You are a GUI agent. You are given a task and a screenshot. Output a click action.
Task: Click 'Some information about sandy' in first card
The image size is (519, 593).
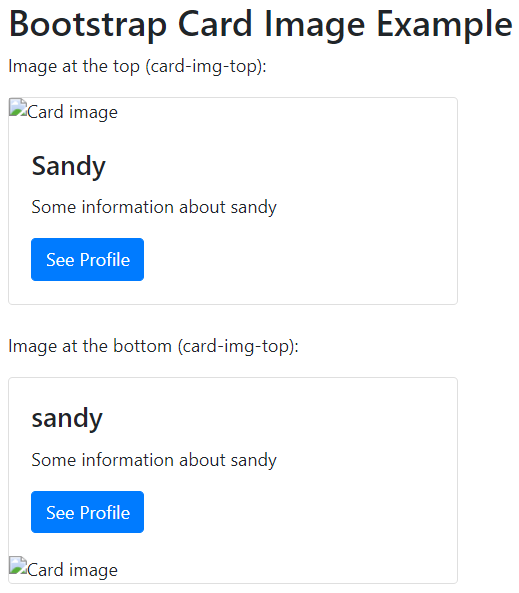pyautogui.click(x=154, y=207)
